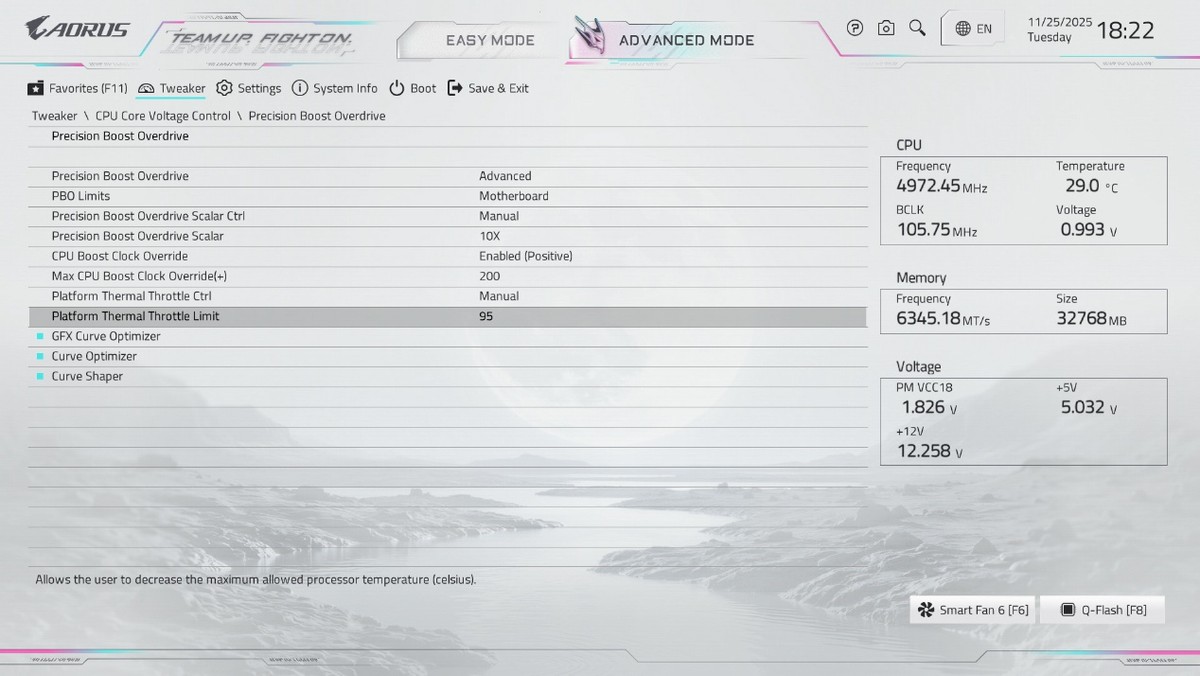The image size is (1200, 676).
Task: Expand the Curve Optimizer submenu
Action: click(94, 356)
